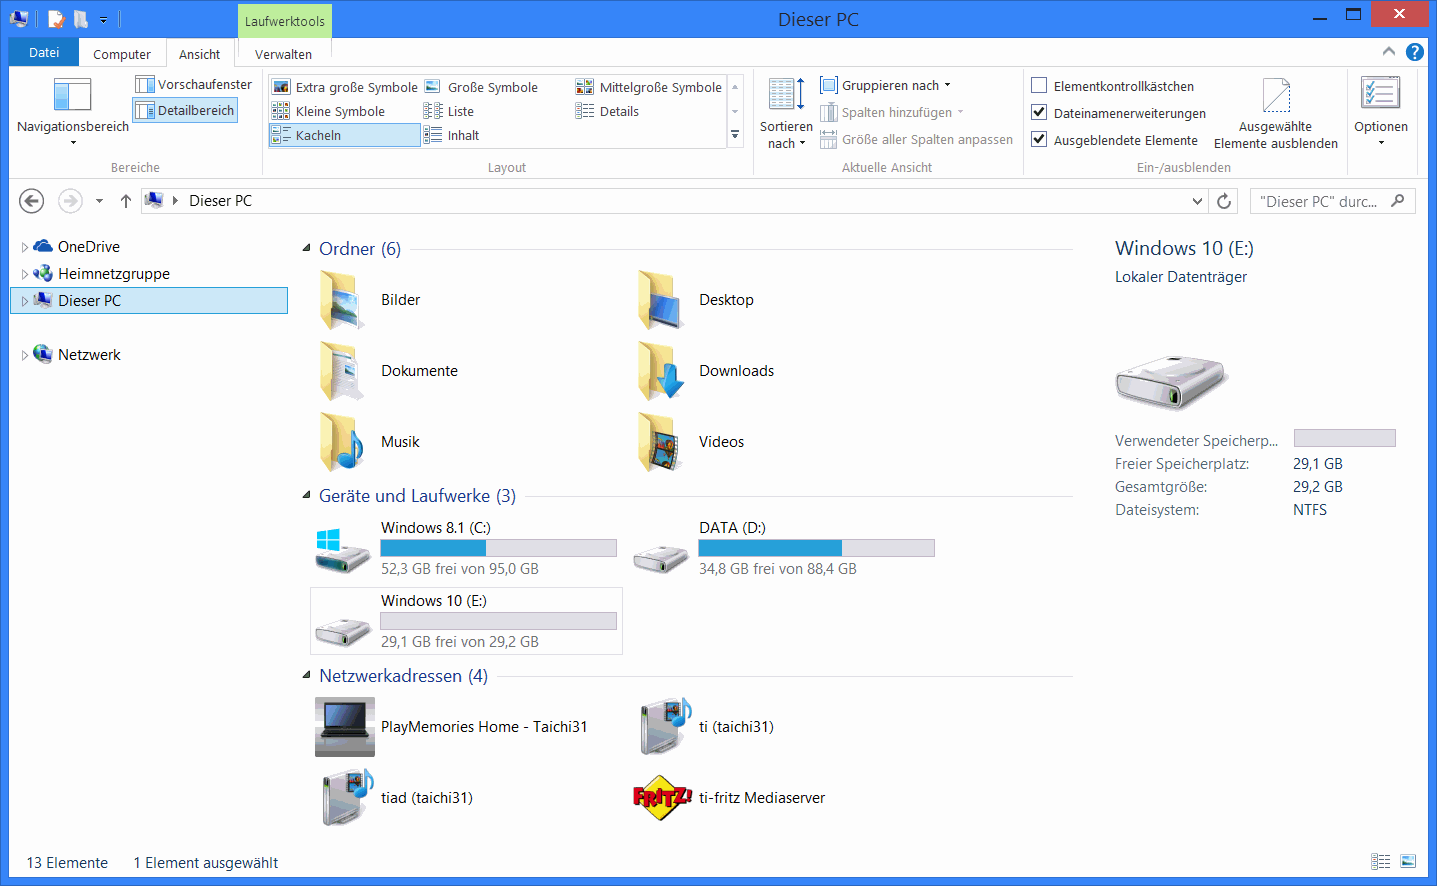
Task: Click the Navigationsbereich pane icon
Action: (x=72, y=95)
